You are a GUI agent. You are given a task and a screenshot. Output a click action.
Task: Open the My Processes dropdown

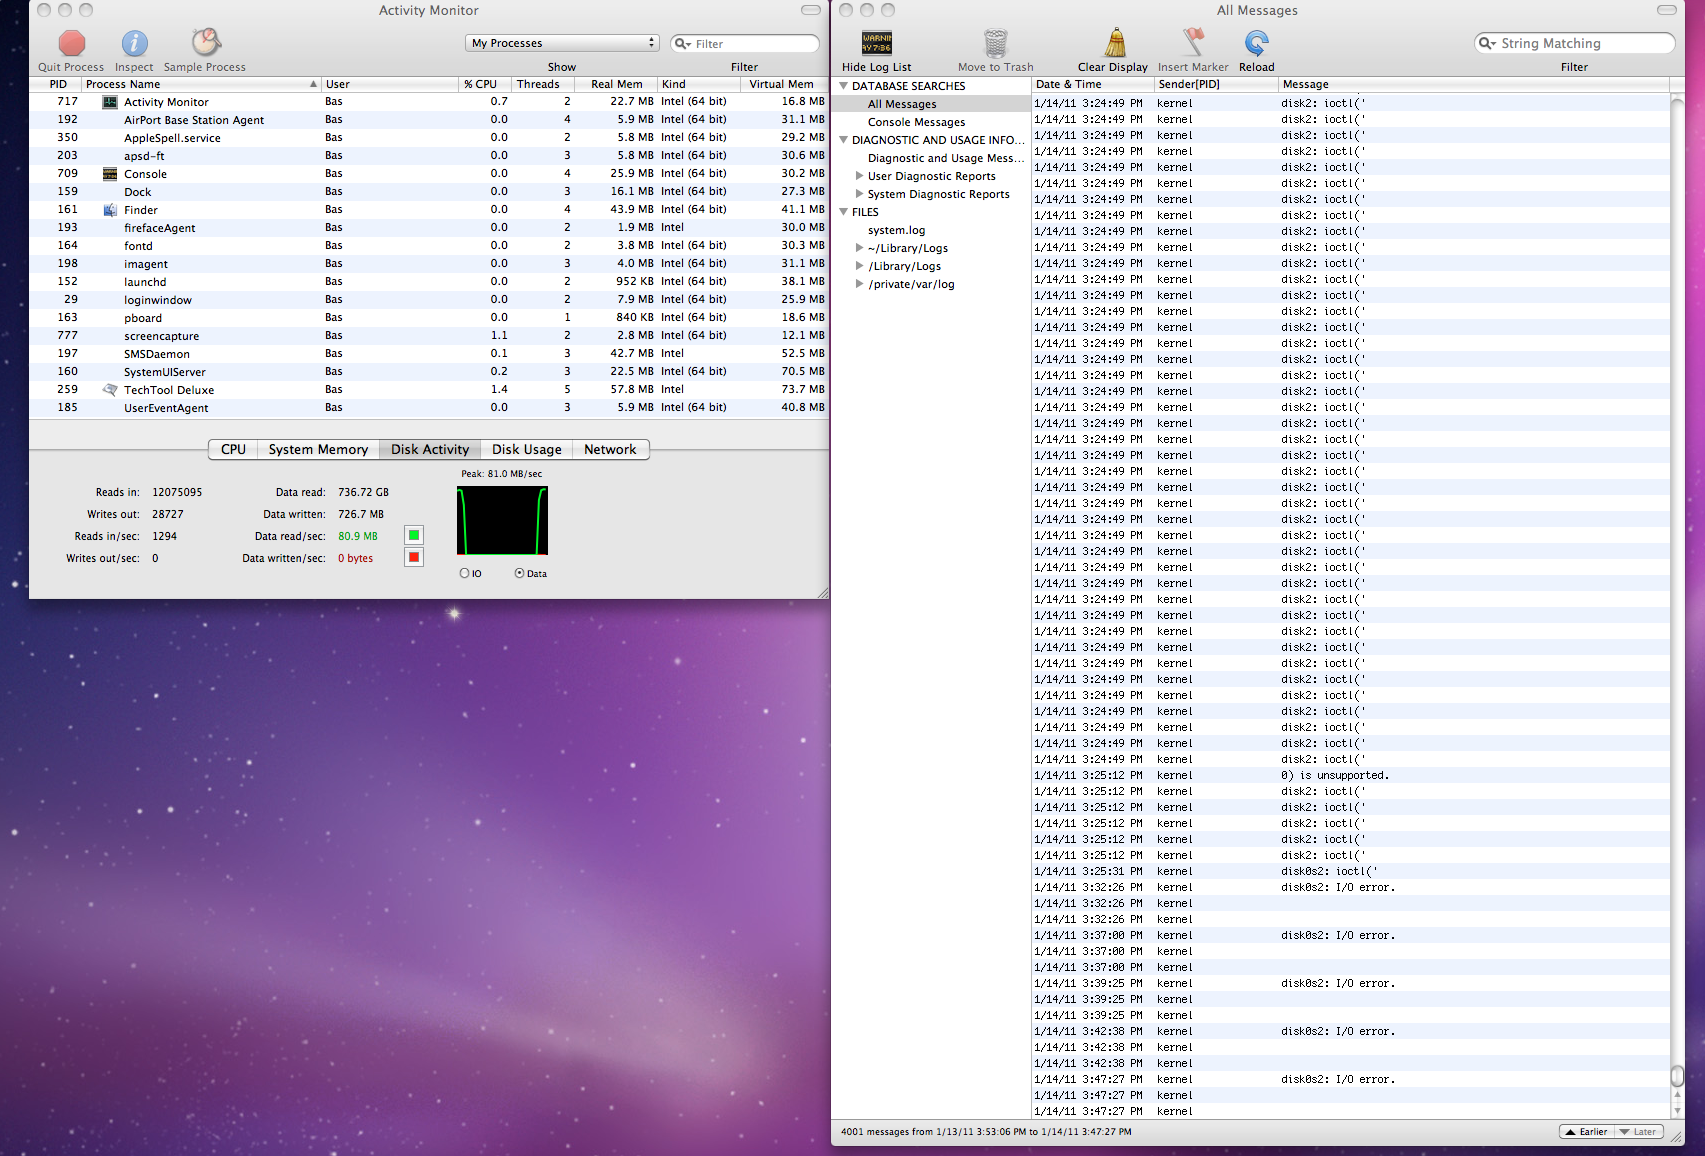click(563, 43)
